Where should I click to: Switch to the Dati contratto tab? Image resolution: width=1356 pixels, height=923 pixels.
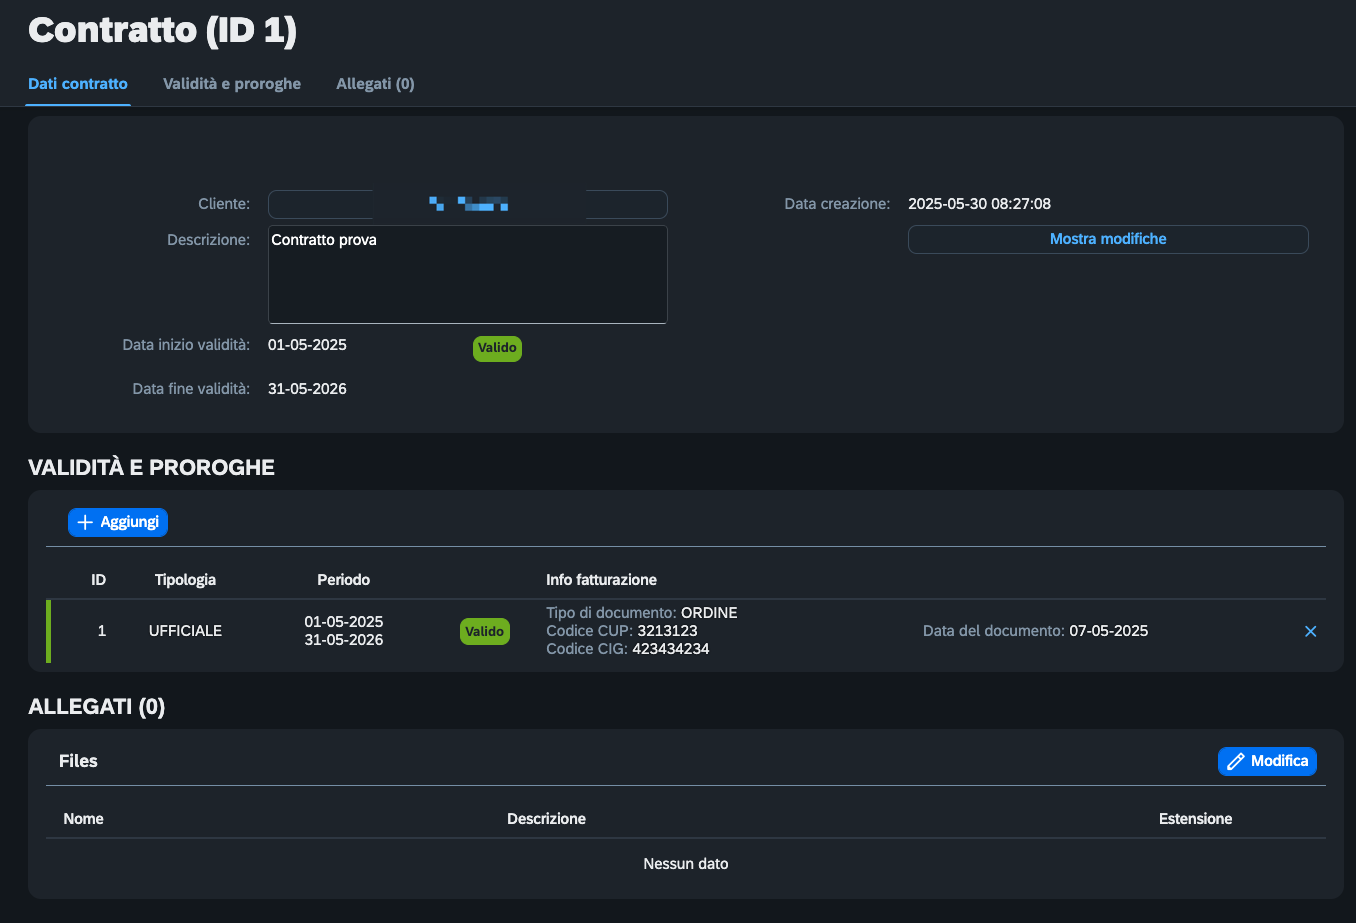pos(78,84)
